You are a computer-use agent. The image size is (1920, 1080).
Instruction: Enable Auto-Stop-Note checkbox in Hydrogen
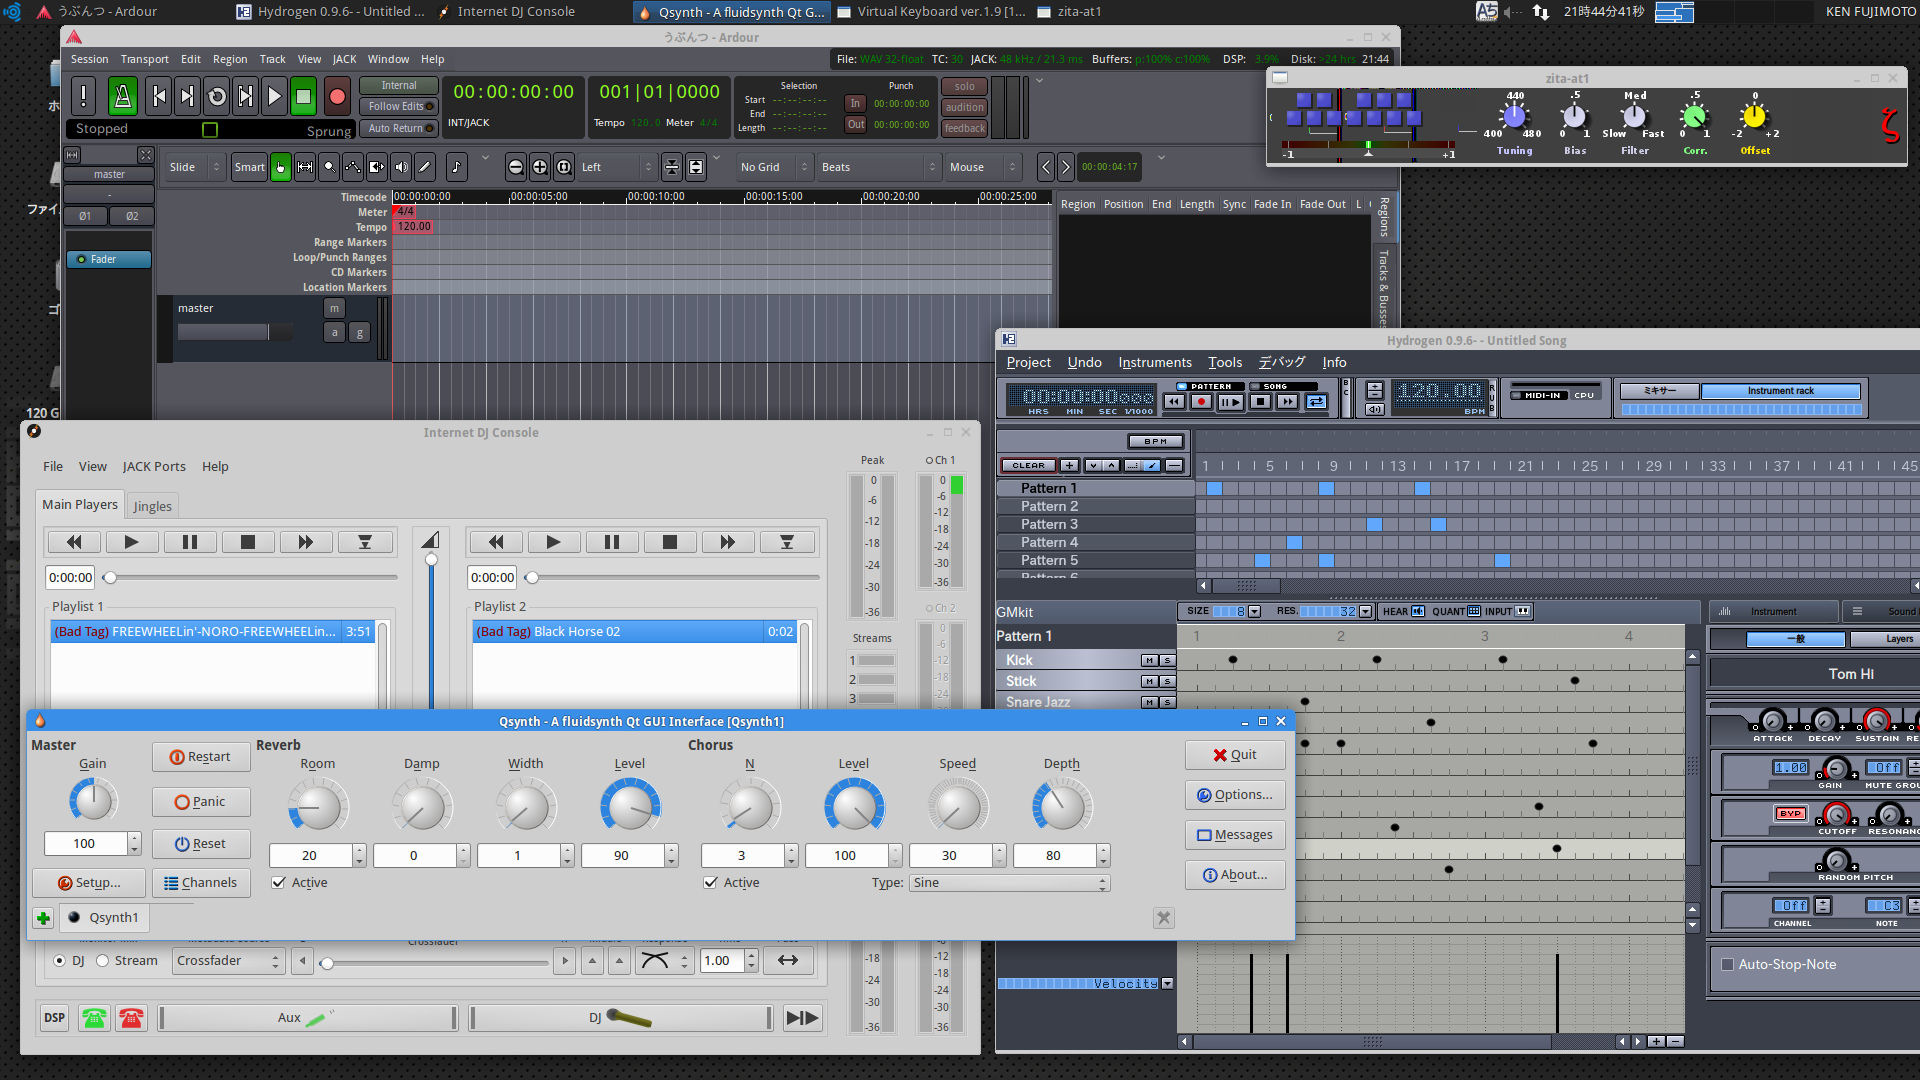point(1727,965)
